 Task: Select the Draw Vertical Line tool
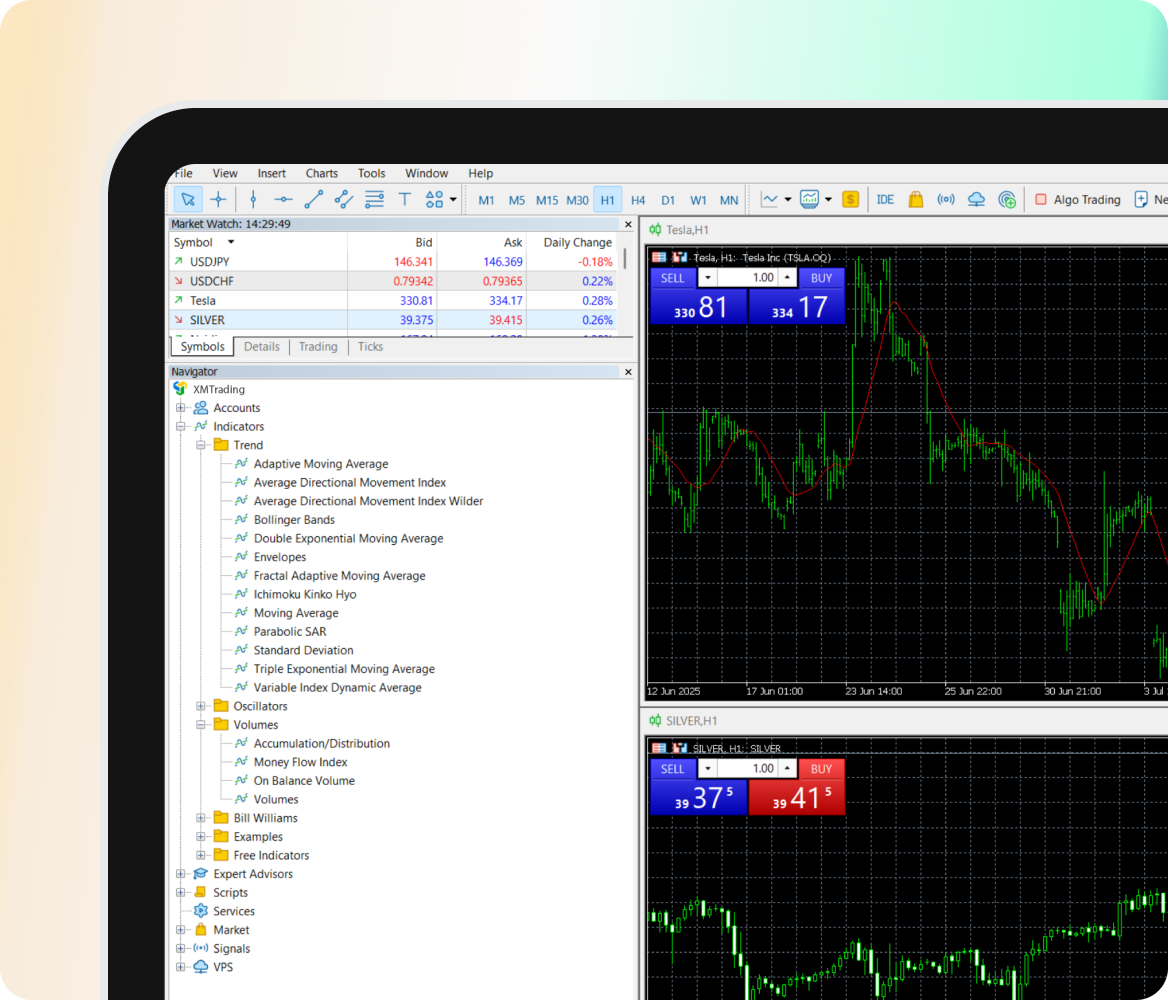(253, 199)
